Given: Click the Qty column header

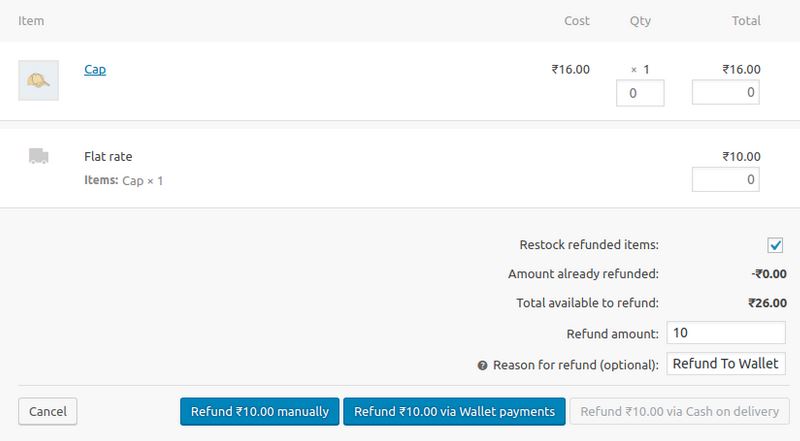Looking at the screenshot, I should tap(640, 21).
